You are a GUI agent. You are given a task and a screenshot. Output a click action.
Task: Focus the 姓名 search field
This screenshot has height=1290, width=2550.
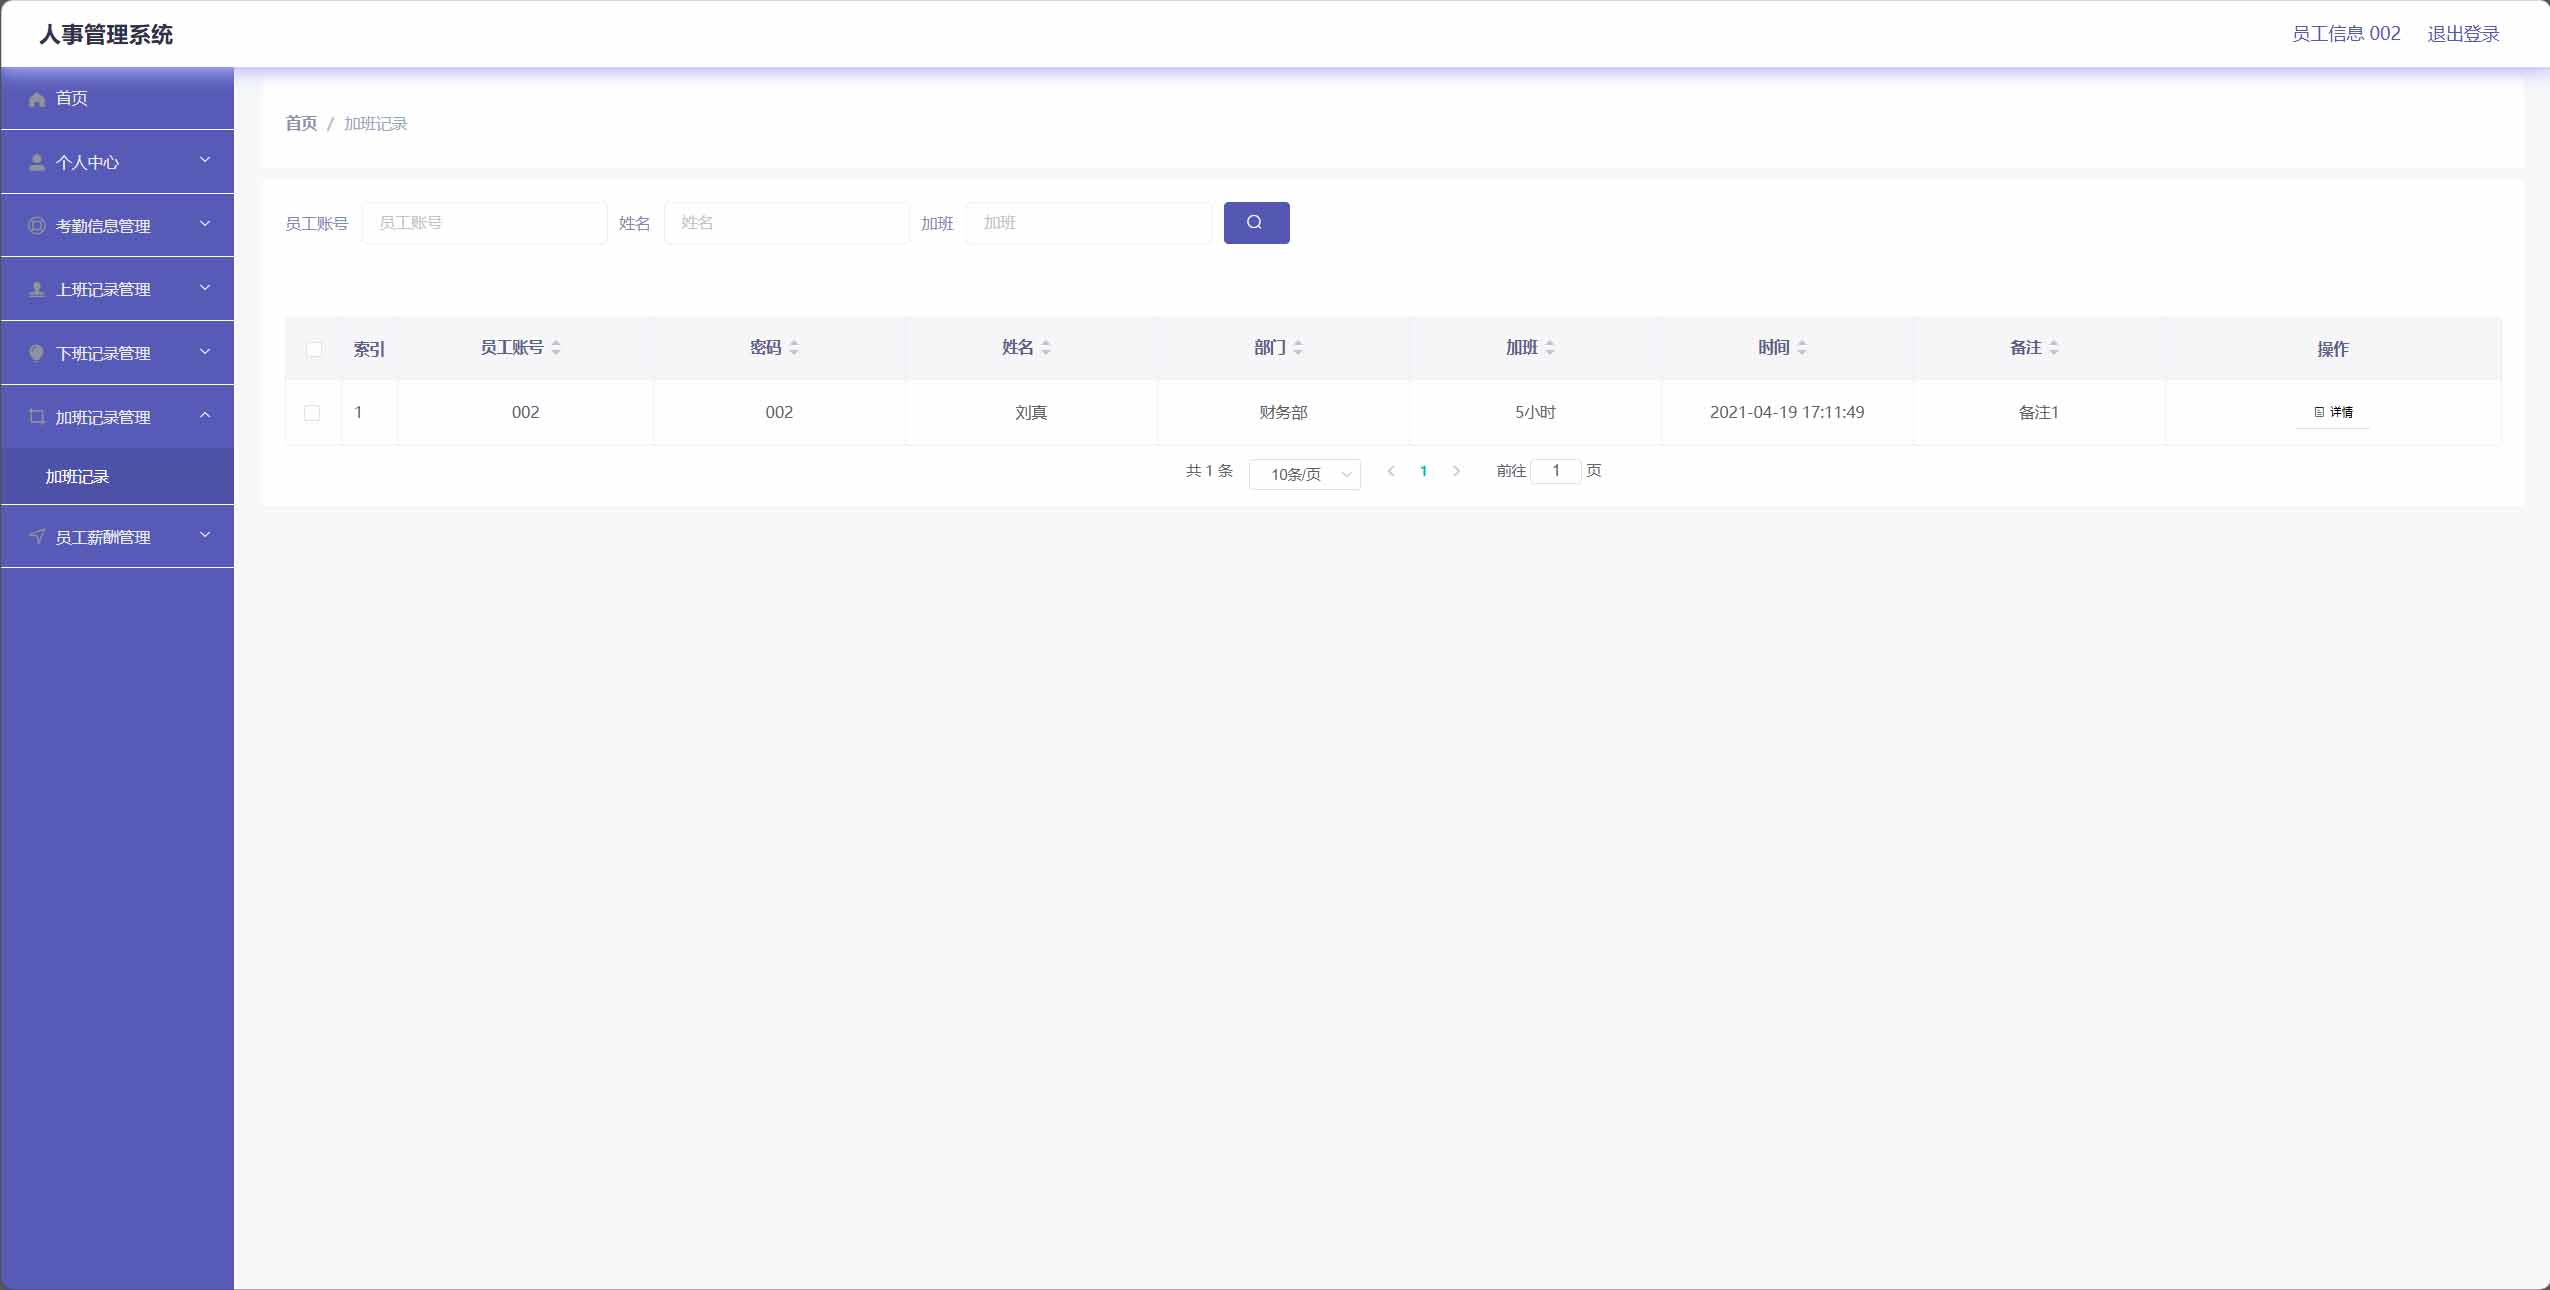point(787,223)
